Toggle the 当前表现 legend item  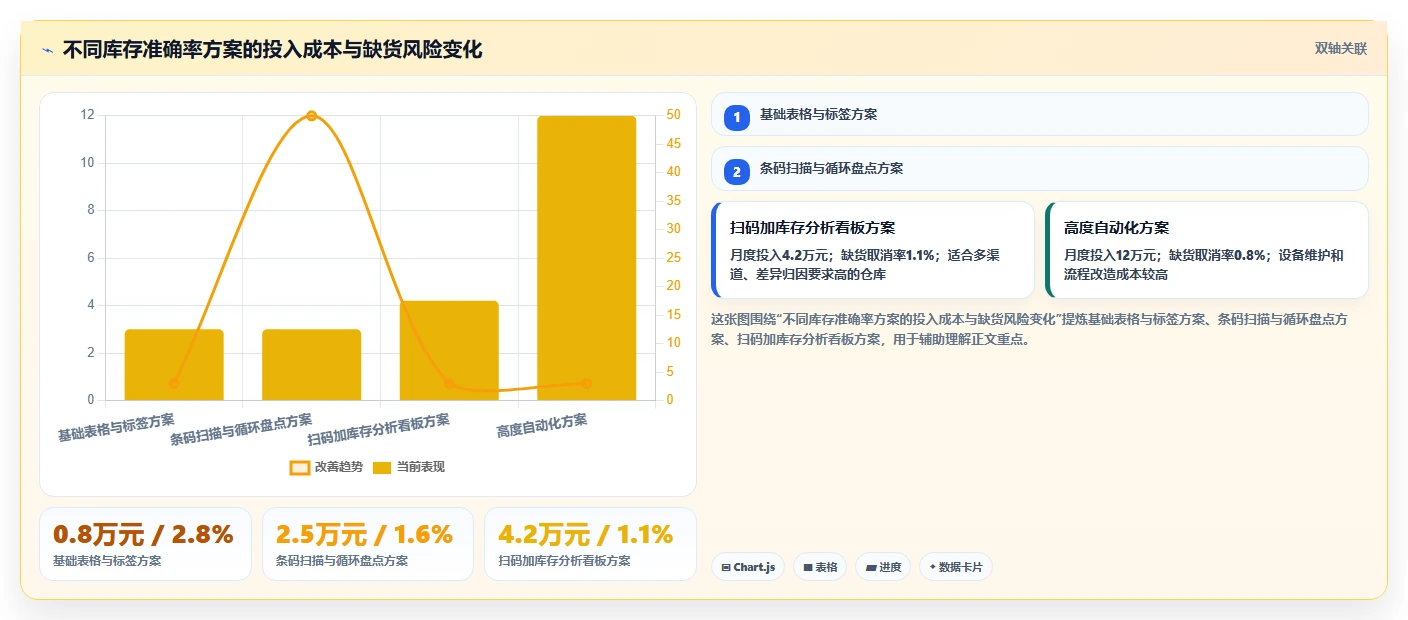point(408,467)
